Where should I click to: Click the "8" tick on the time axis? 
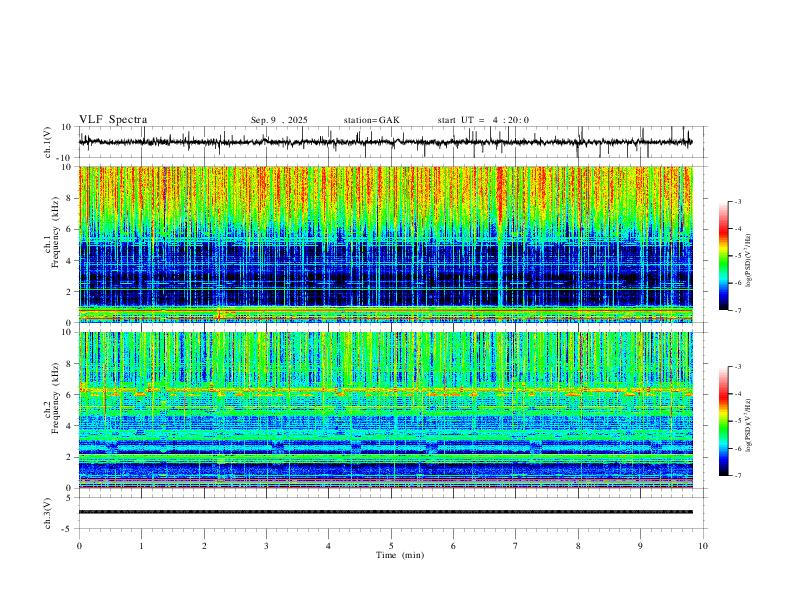pos(578,546)
